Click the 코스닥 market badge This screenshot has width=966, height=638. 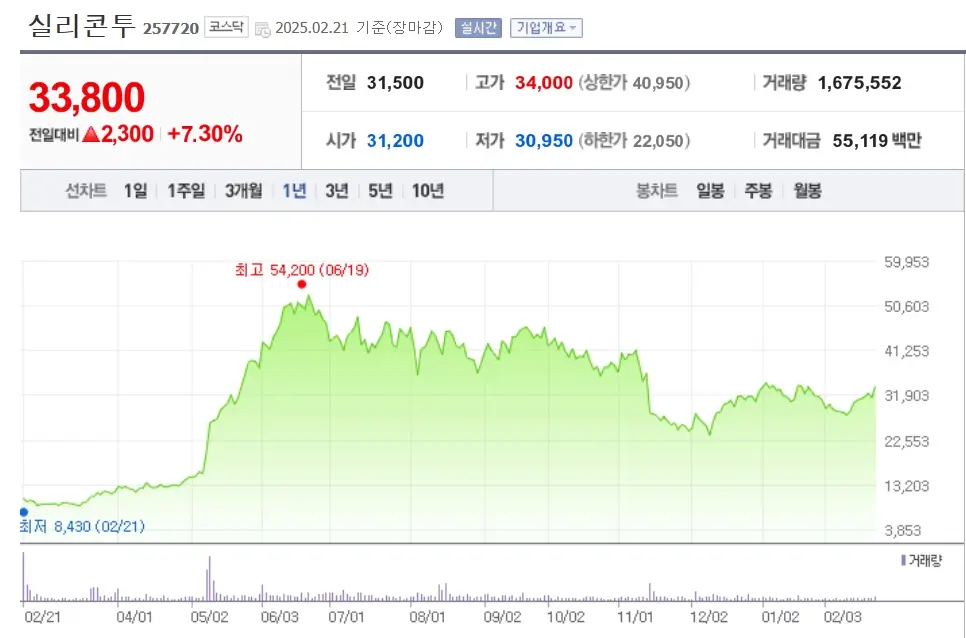(226, 27)
